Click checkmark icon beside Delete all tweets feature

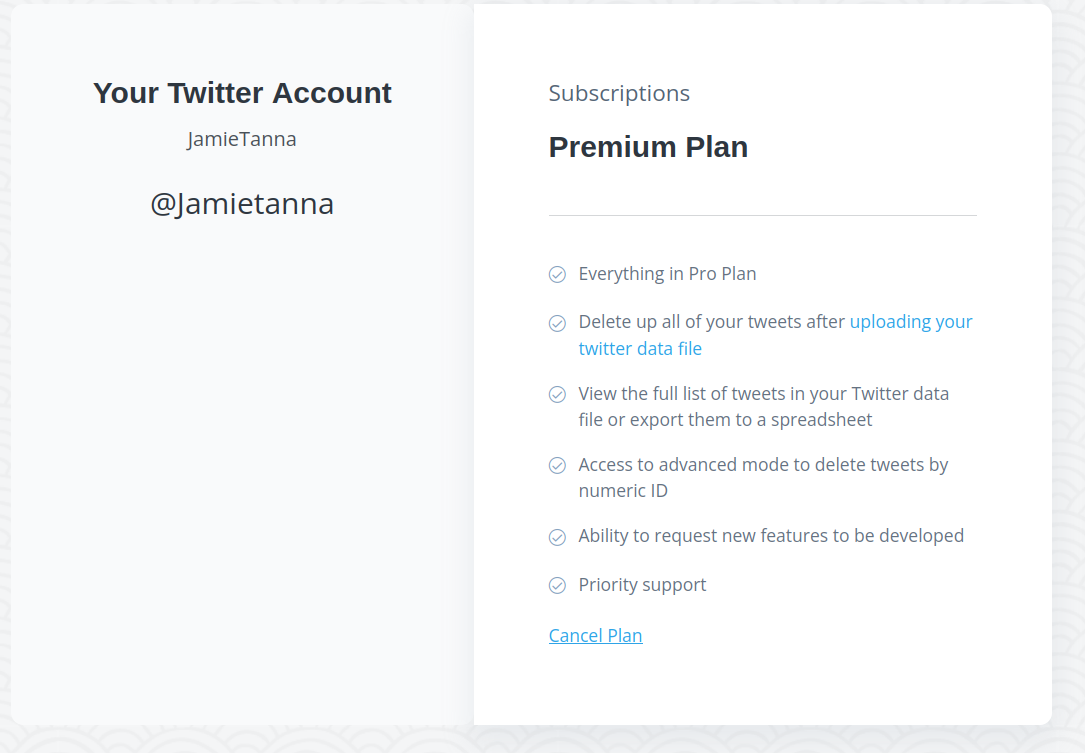(557, 323)
